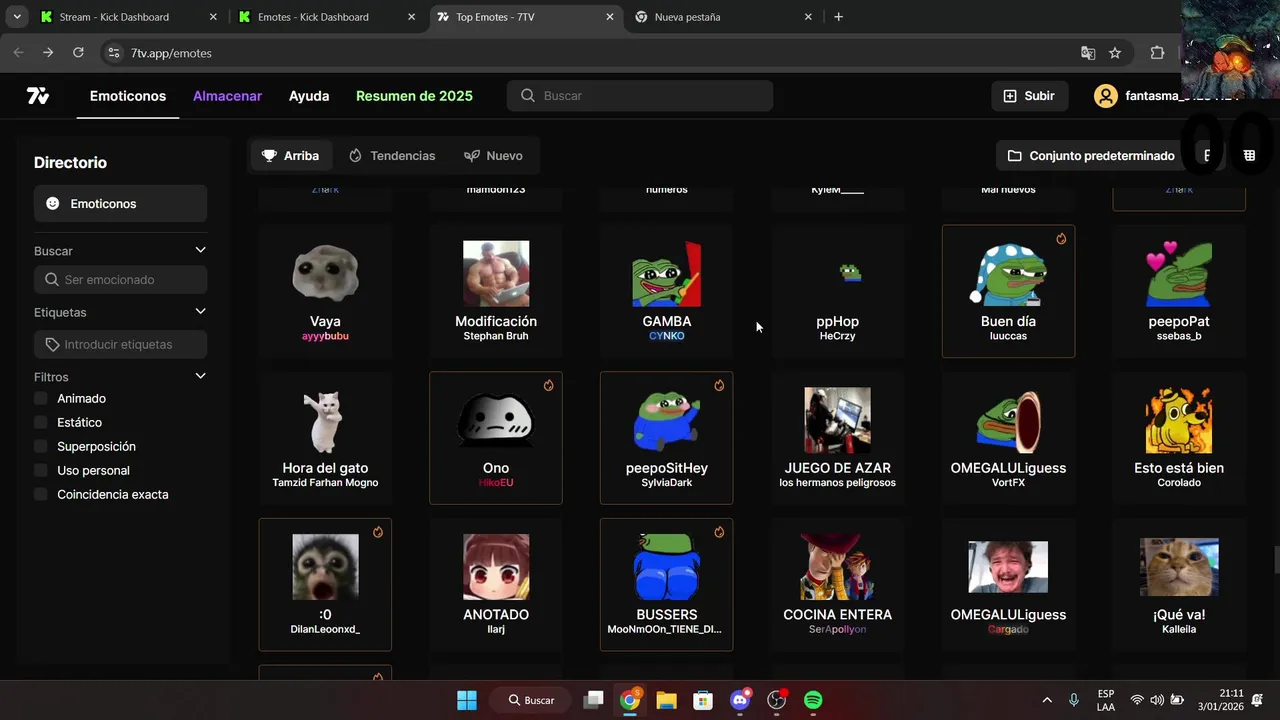1280x720 pixels.
Task: Reload the page with the refresh icon
Action: pyautogui.click(x=78, y=53)
